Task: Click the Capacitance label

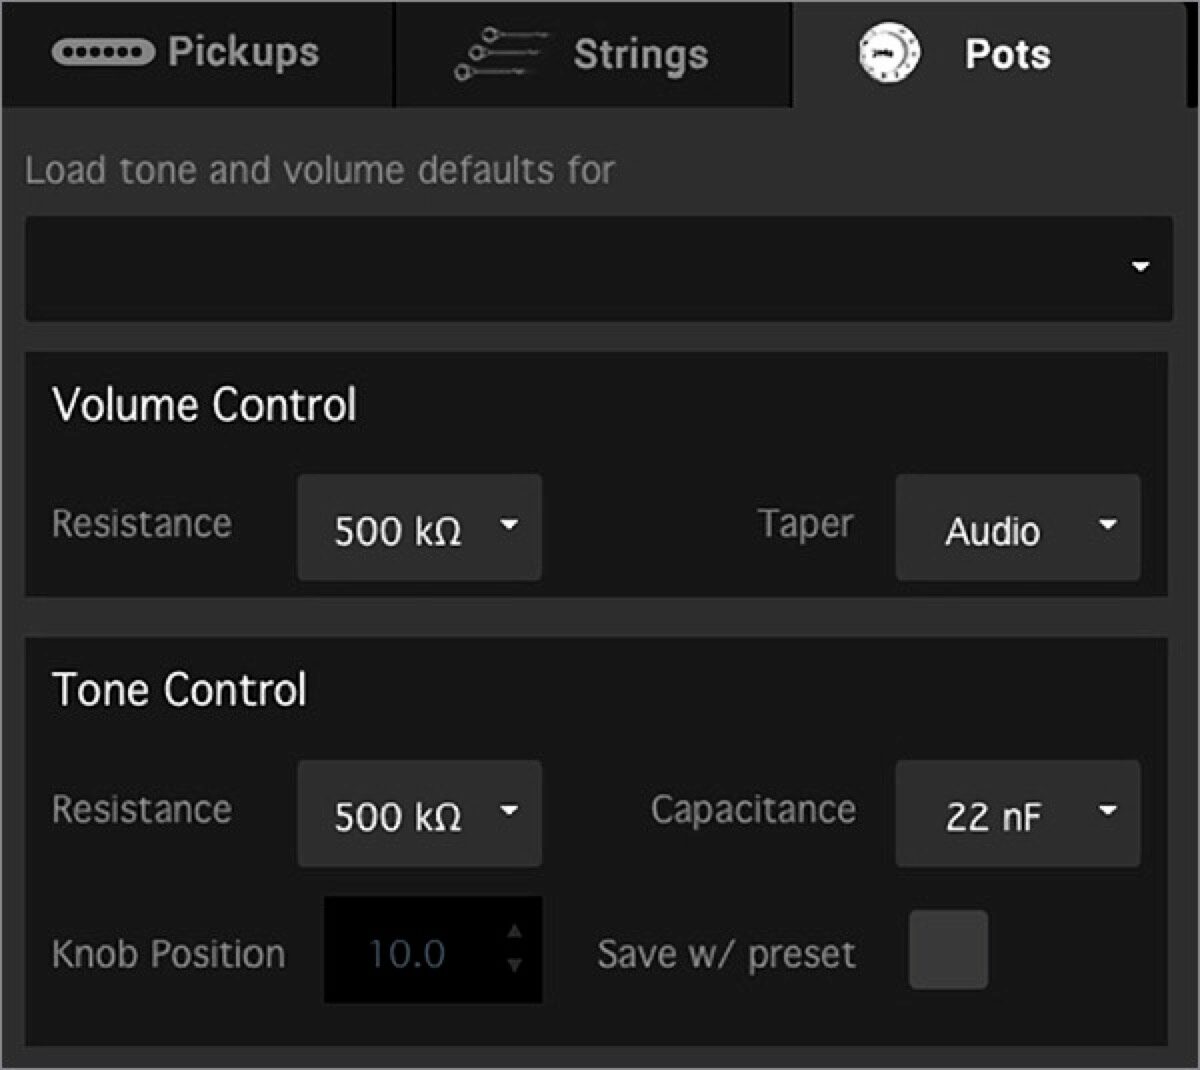Action: (x=753, y=810)
